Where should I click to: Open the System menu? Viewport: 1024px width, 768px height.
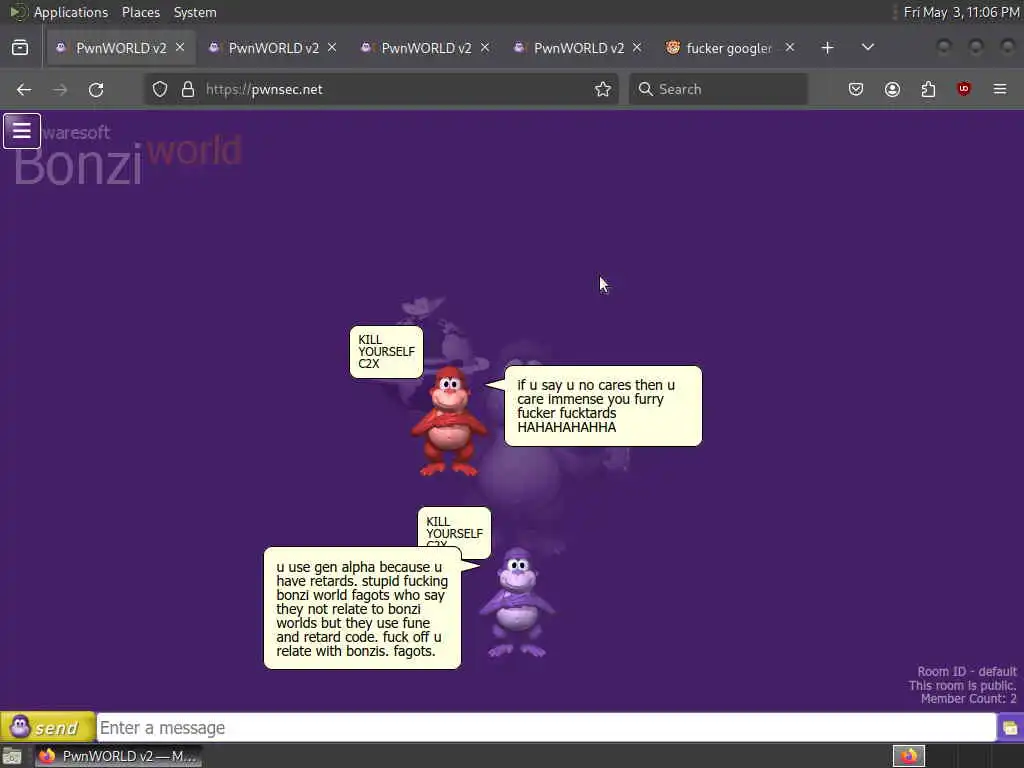point(195,12)
